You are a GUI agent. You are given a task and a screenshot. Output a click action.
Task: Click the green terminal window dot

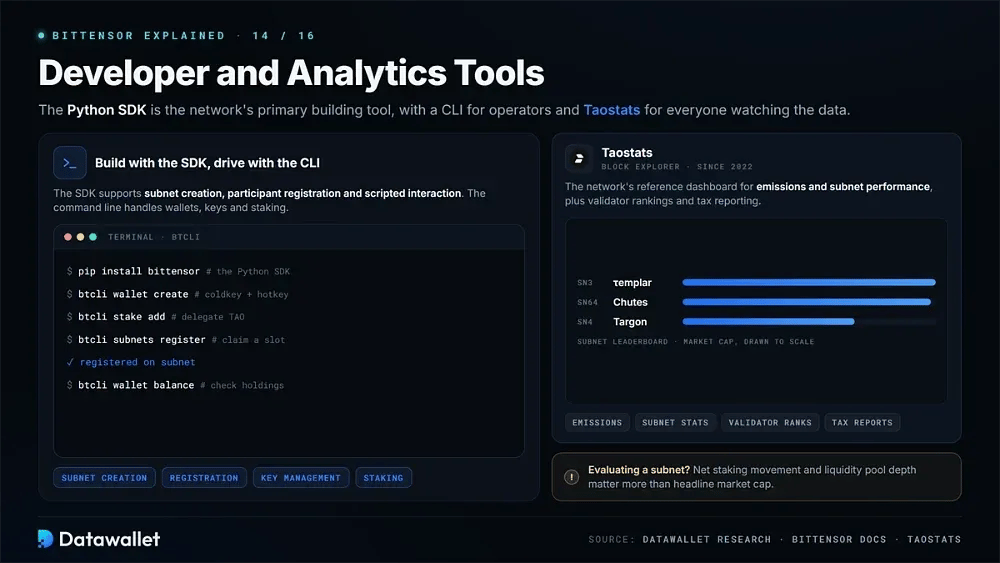tap(93, 237)
